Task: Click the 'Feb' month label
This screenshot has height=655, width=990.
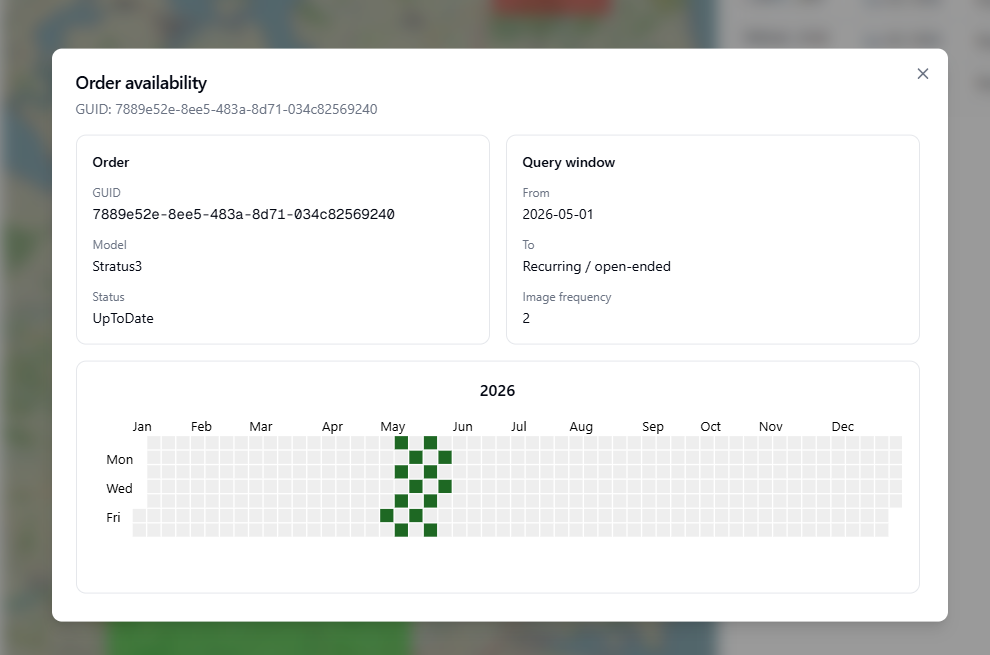Action: coord(201,427)
